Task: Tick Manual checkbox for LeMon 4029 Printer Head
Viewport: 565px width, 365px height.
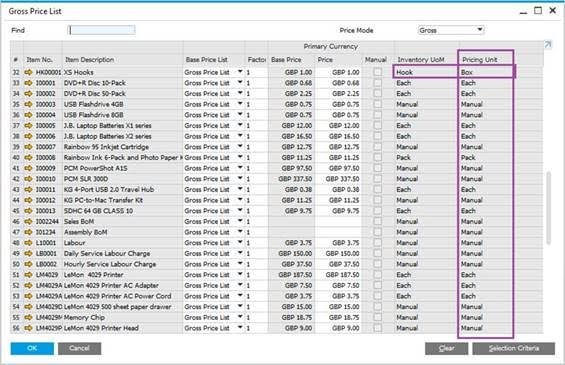Action: 377,328
